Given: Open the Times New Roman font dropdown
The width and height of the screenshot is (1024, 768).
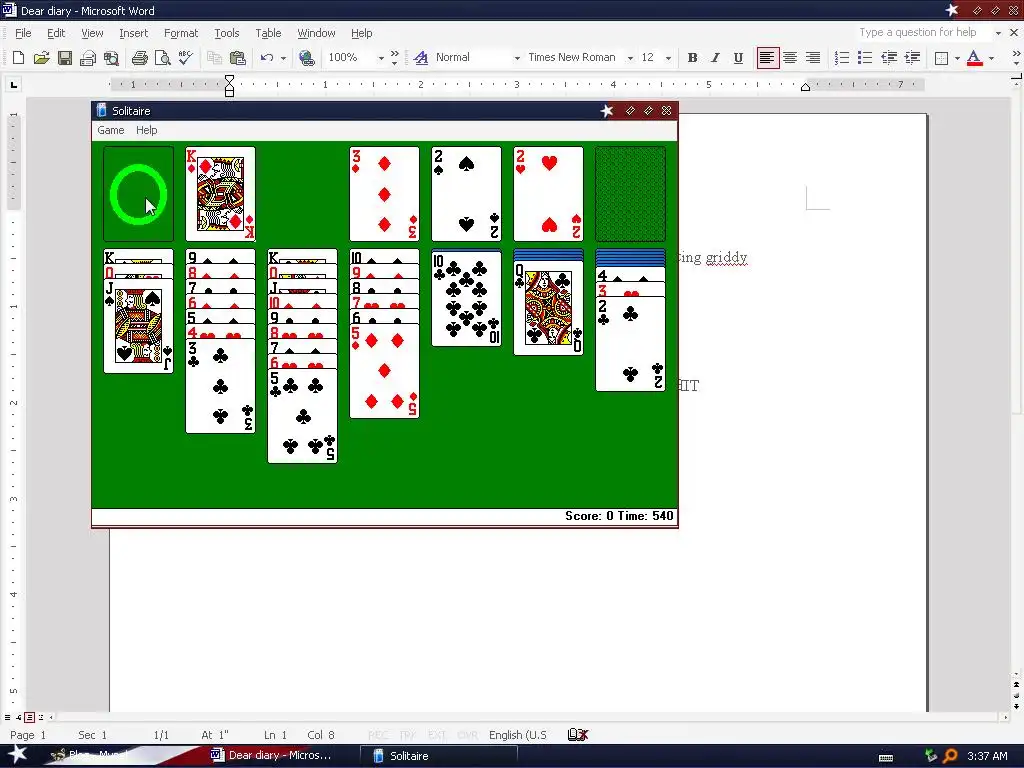Looking at the screenshot, I should 630,58.
